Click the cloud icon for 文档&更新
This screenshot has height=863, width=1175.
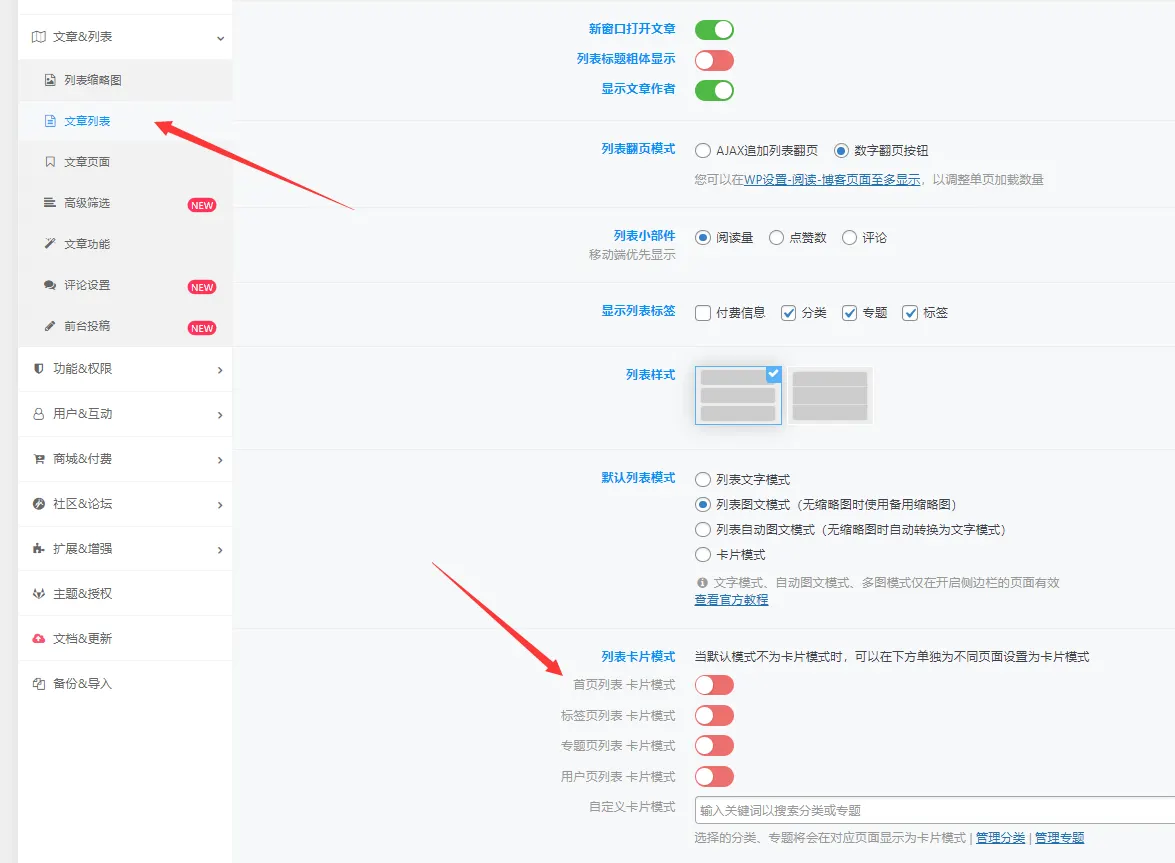39,638
